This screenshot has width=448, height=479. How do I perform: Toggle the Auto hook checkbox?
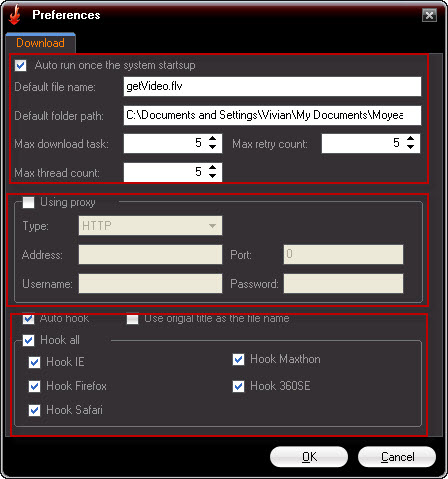point(28,319)
